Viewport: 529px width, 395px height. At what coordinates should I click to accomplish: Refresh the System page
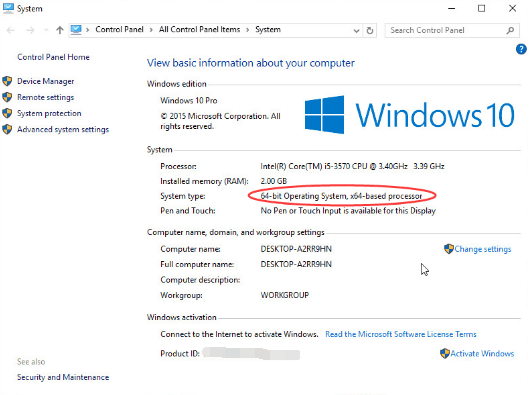pyautogui.click(x=370, y=31)
